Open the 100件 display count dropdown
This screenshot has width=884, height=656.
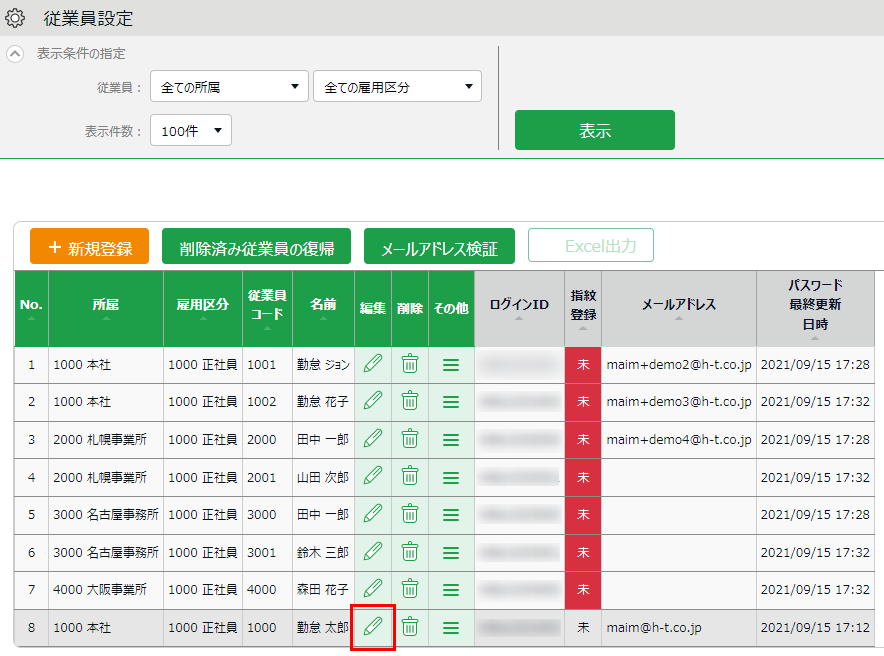coord(191,131)
